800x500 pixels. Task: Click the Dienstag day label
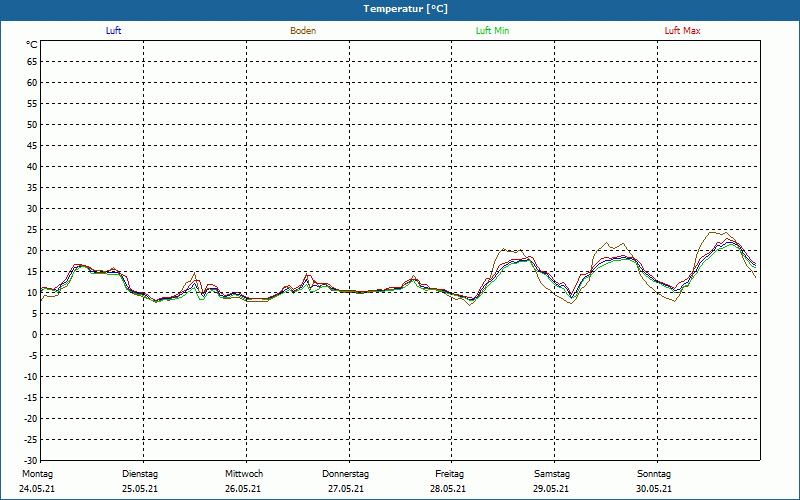(x=140, y=474)
